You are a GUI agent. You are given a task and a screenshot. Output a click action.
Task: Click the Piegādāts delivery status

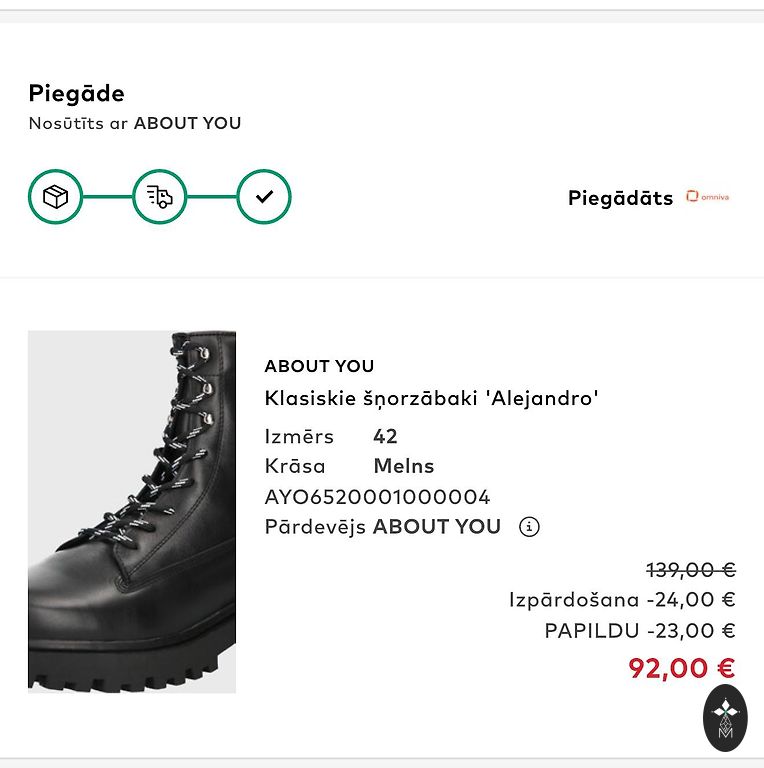(x=620, y=198)
